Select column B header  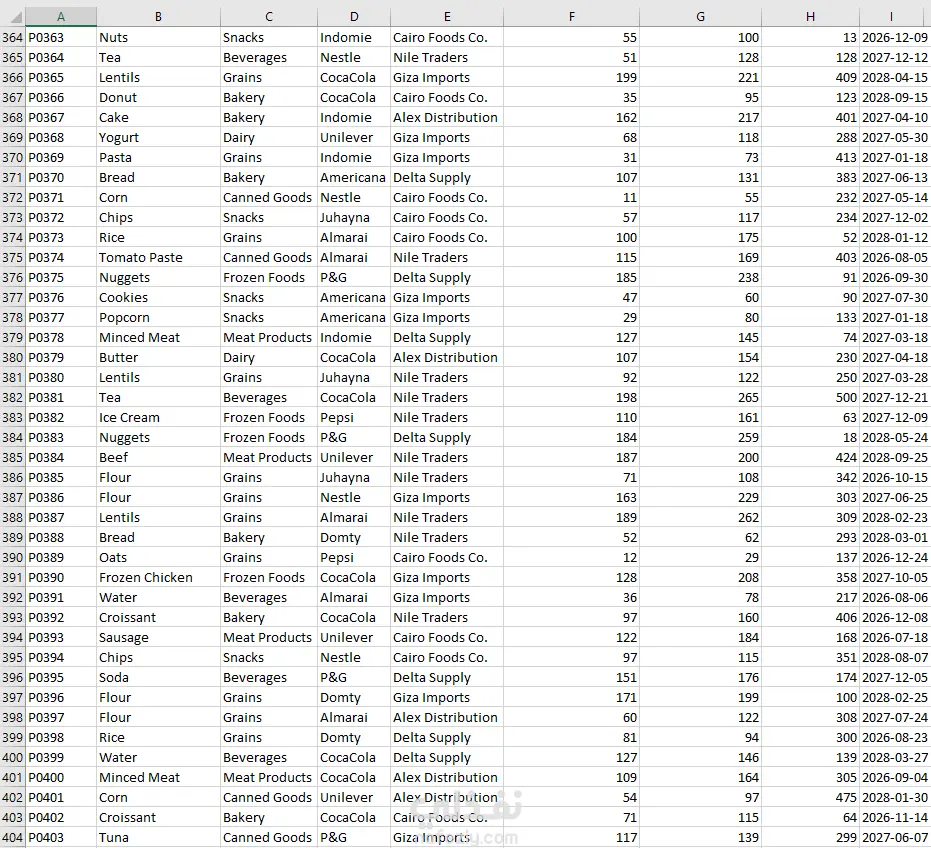point(158,17)
